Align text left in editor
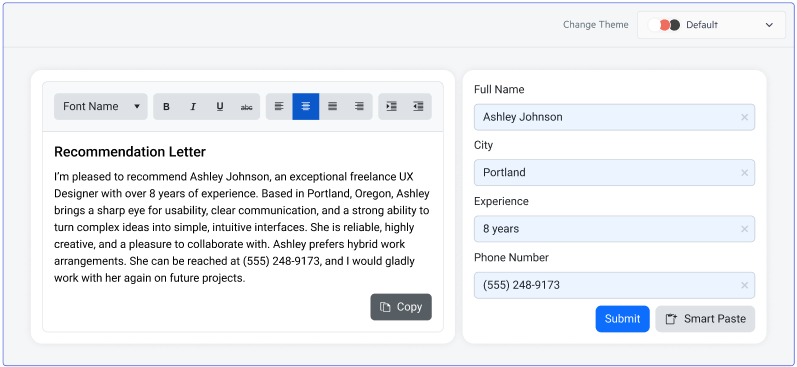This screenshot has width=797, height=367. tap(279, 107)
